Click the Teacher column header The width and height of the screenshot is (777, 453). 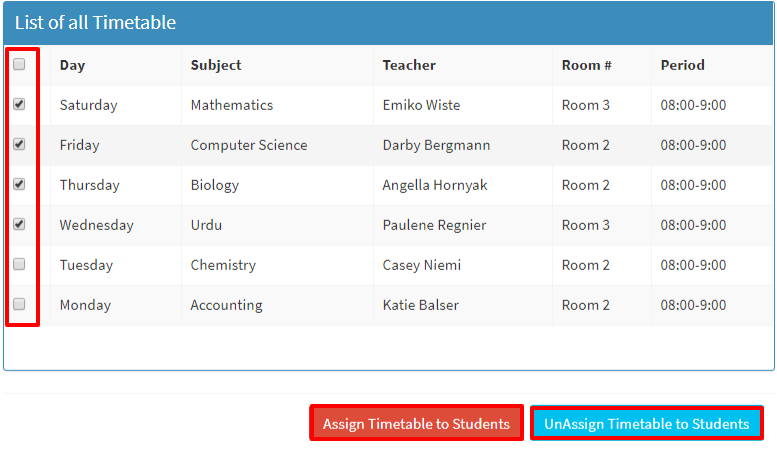click(x=409, y=65)
